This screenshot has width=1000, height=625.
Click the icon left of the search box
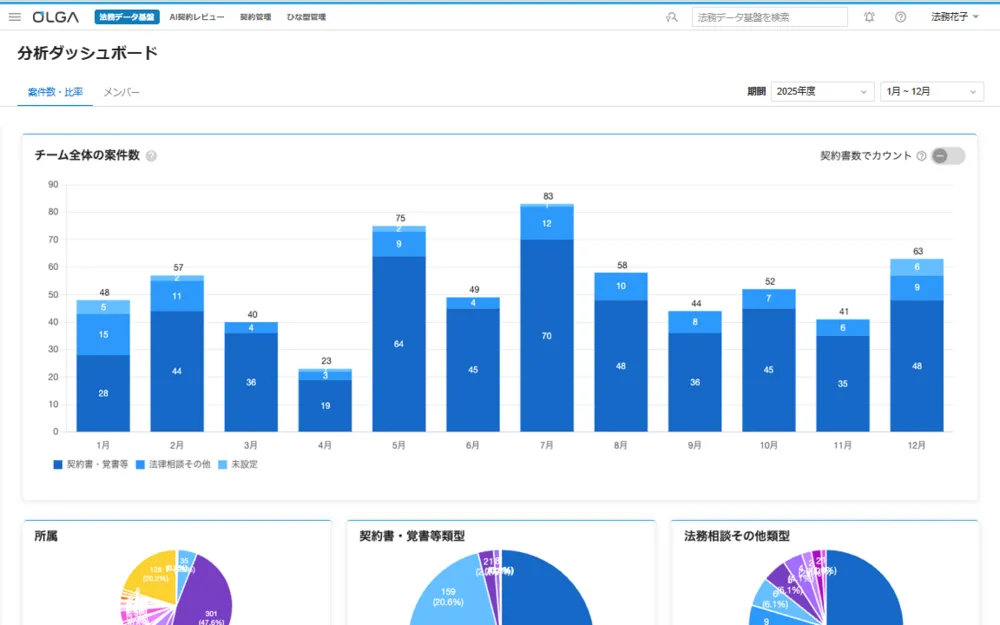tap(671, 17)
